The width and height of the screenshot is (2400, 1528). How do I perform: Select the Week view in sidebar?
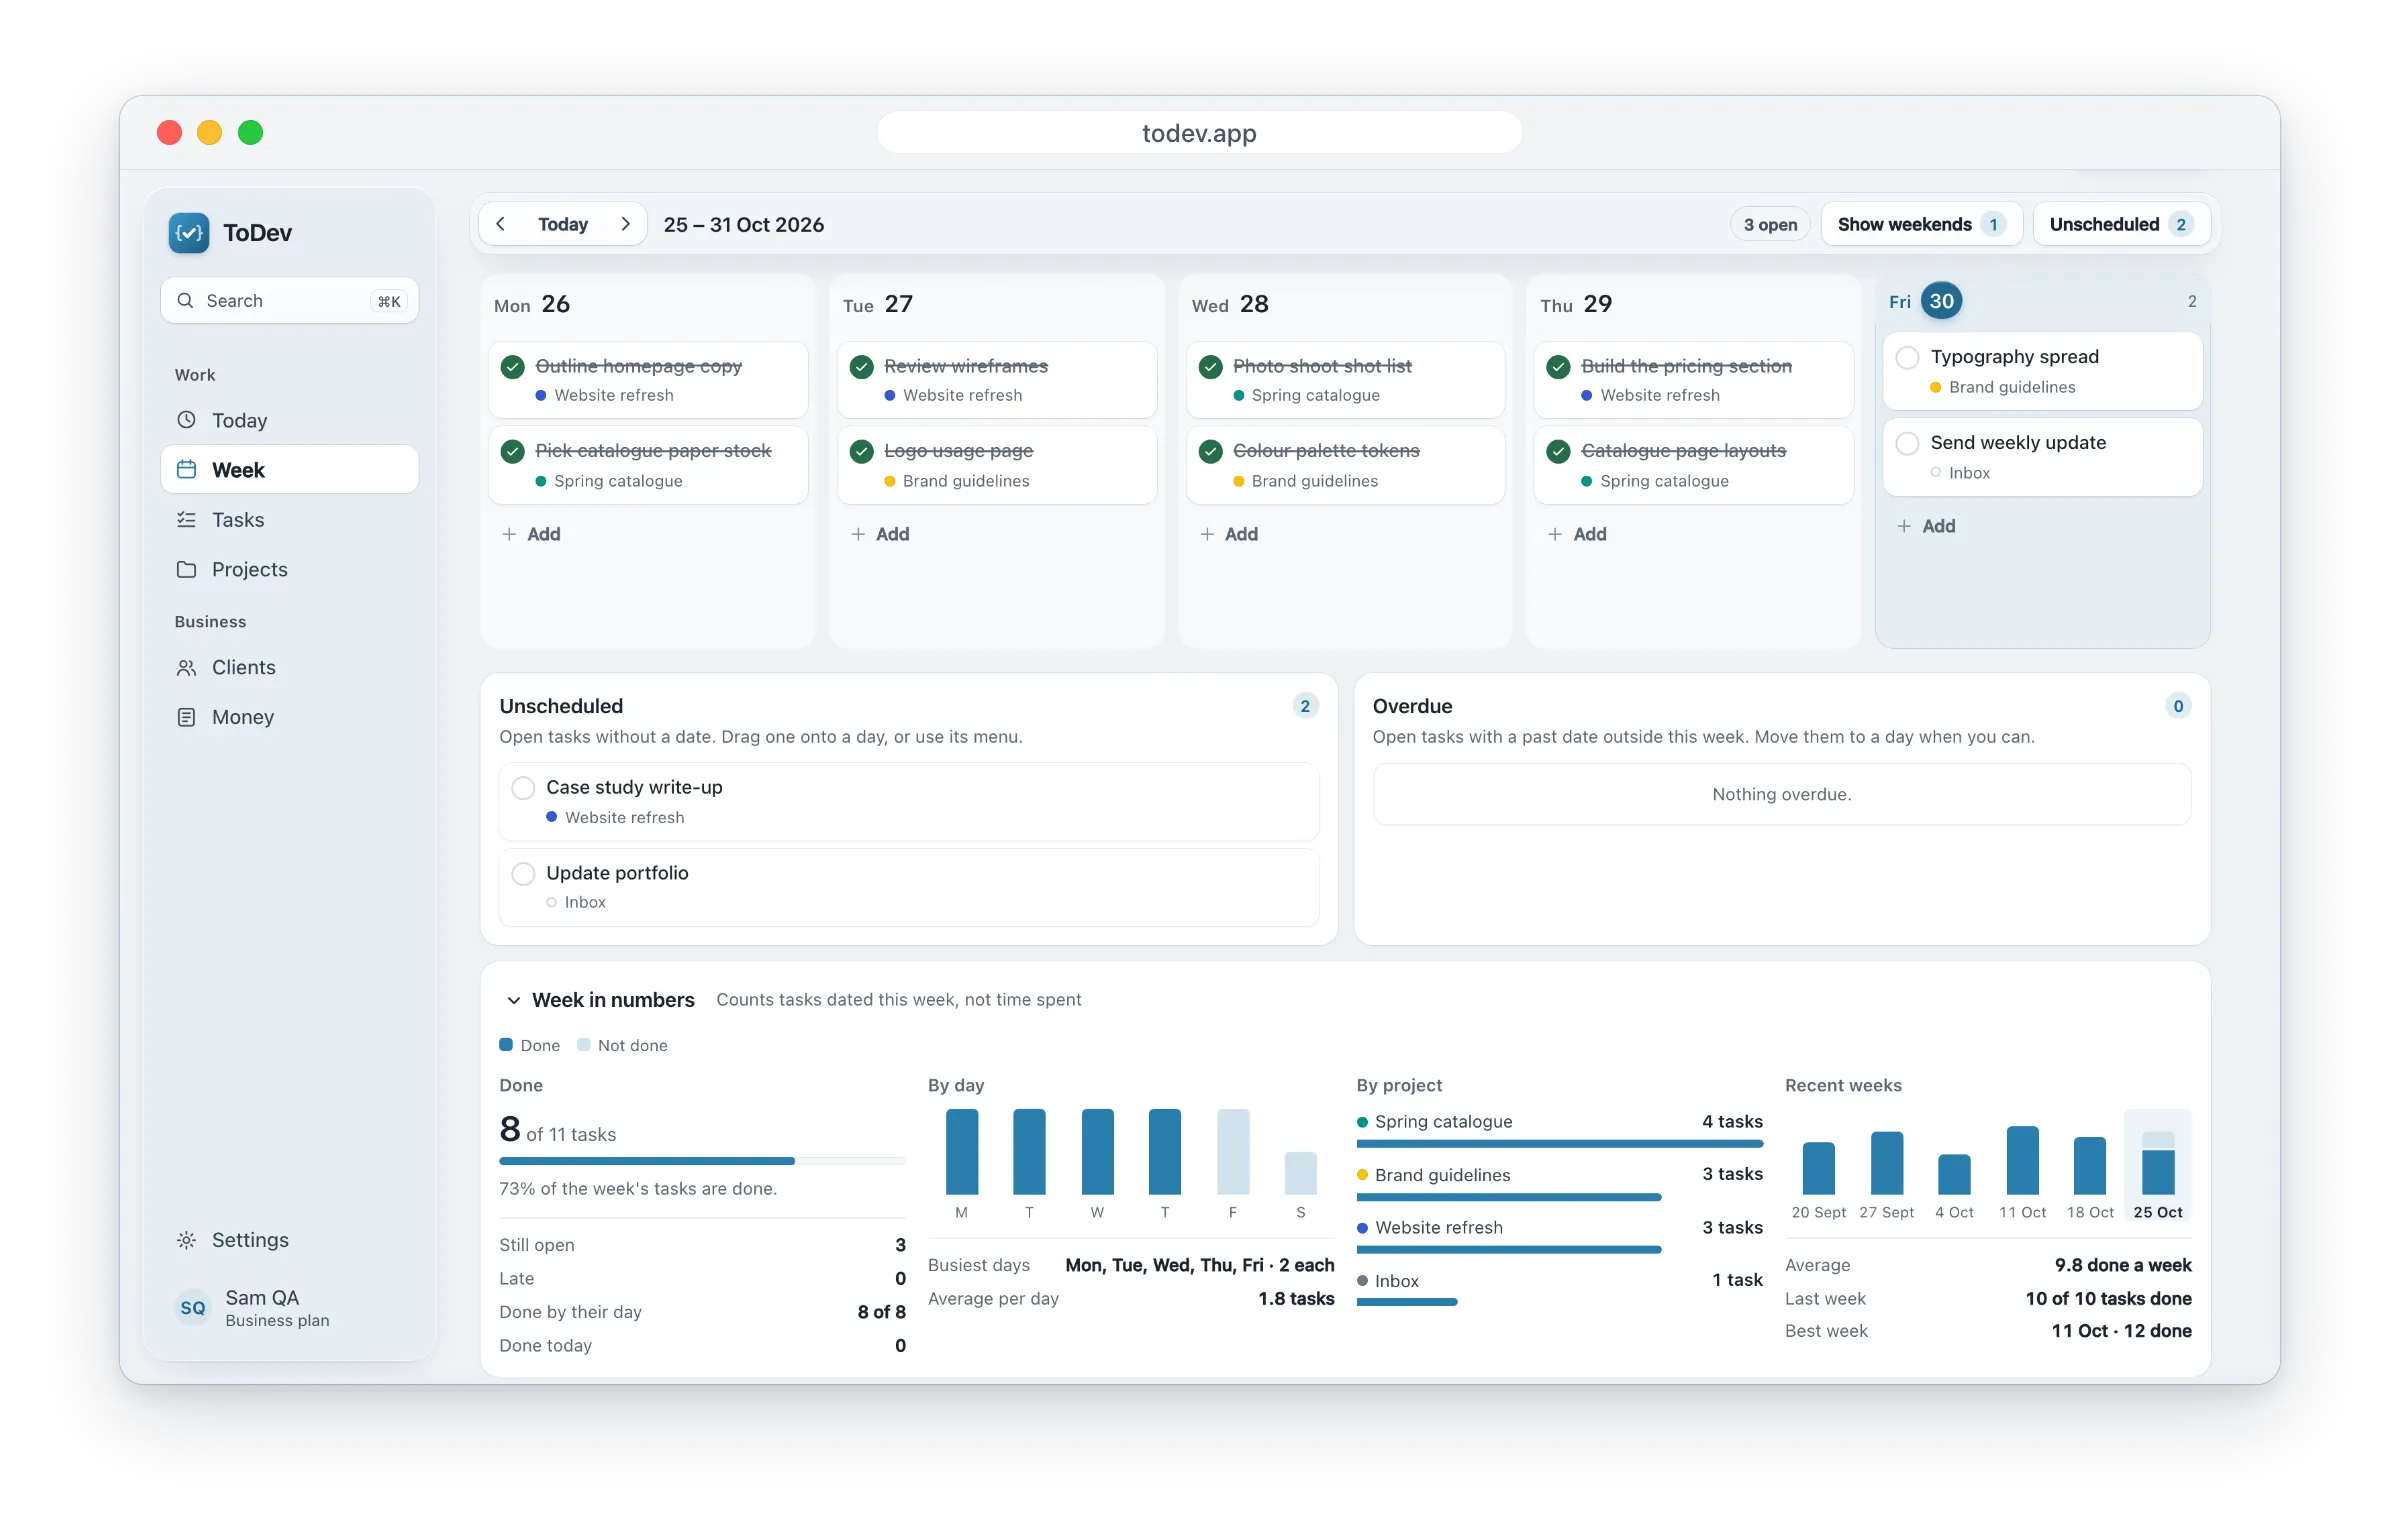point(289,469)
